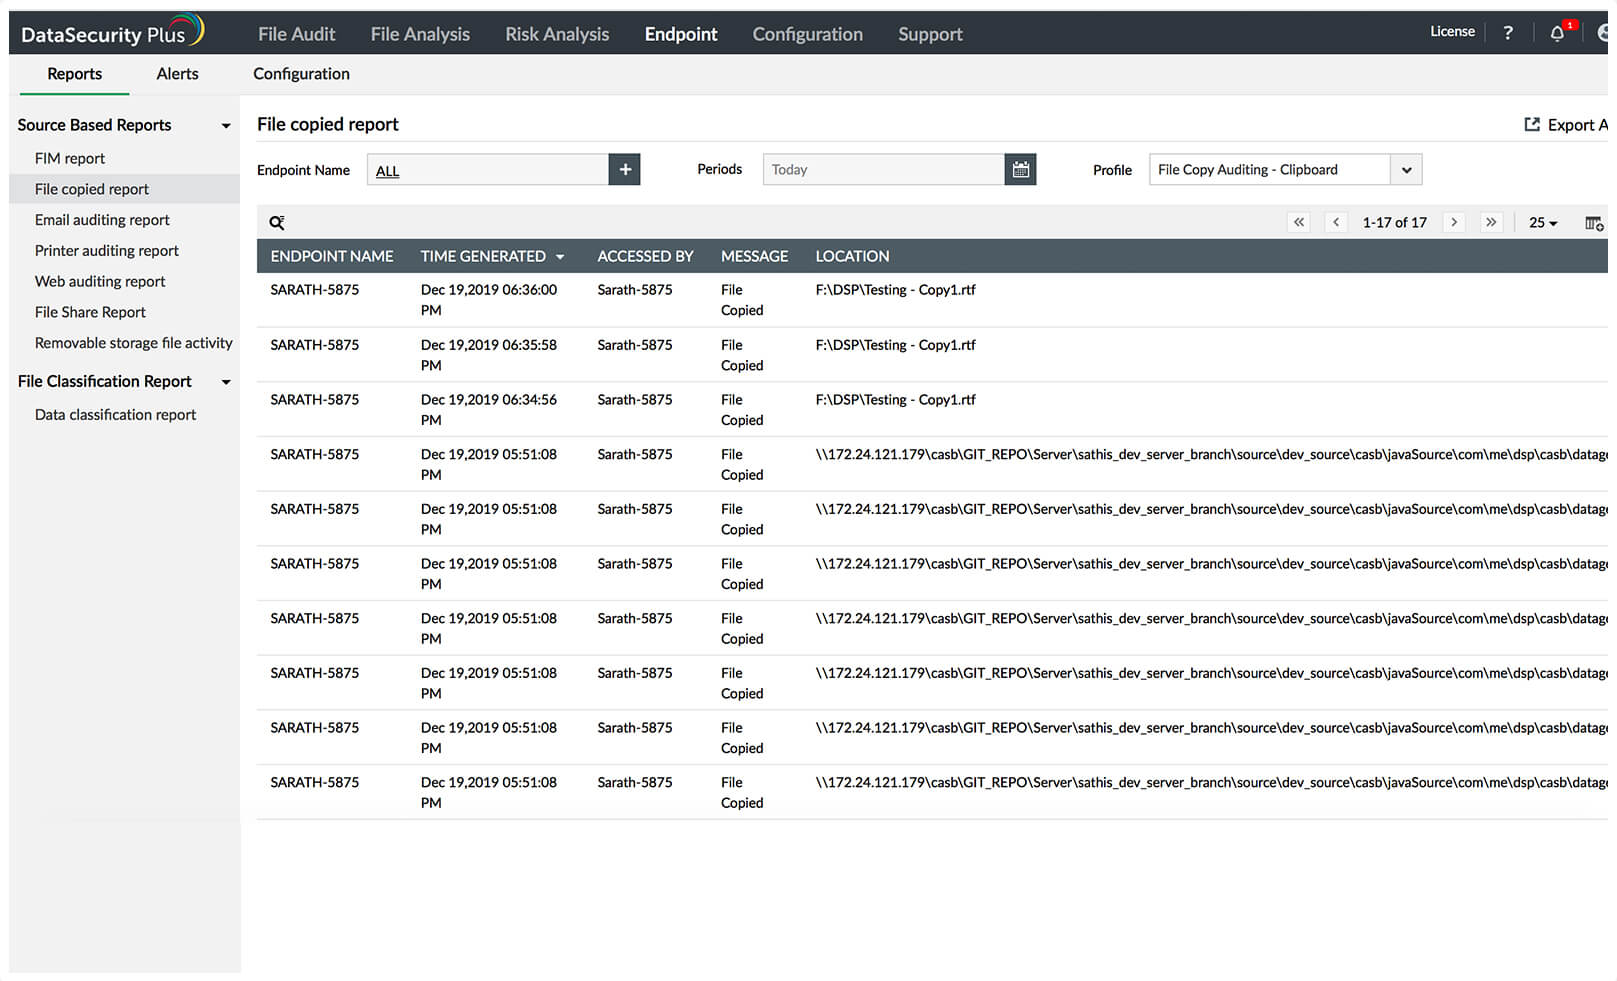Click the add endpoint plus icon
The image size is (1617, 981).
pyautogui.click(x=624, y=169)
